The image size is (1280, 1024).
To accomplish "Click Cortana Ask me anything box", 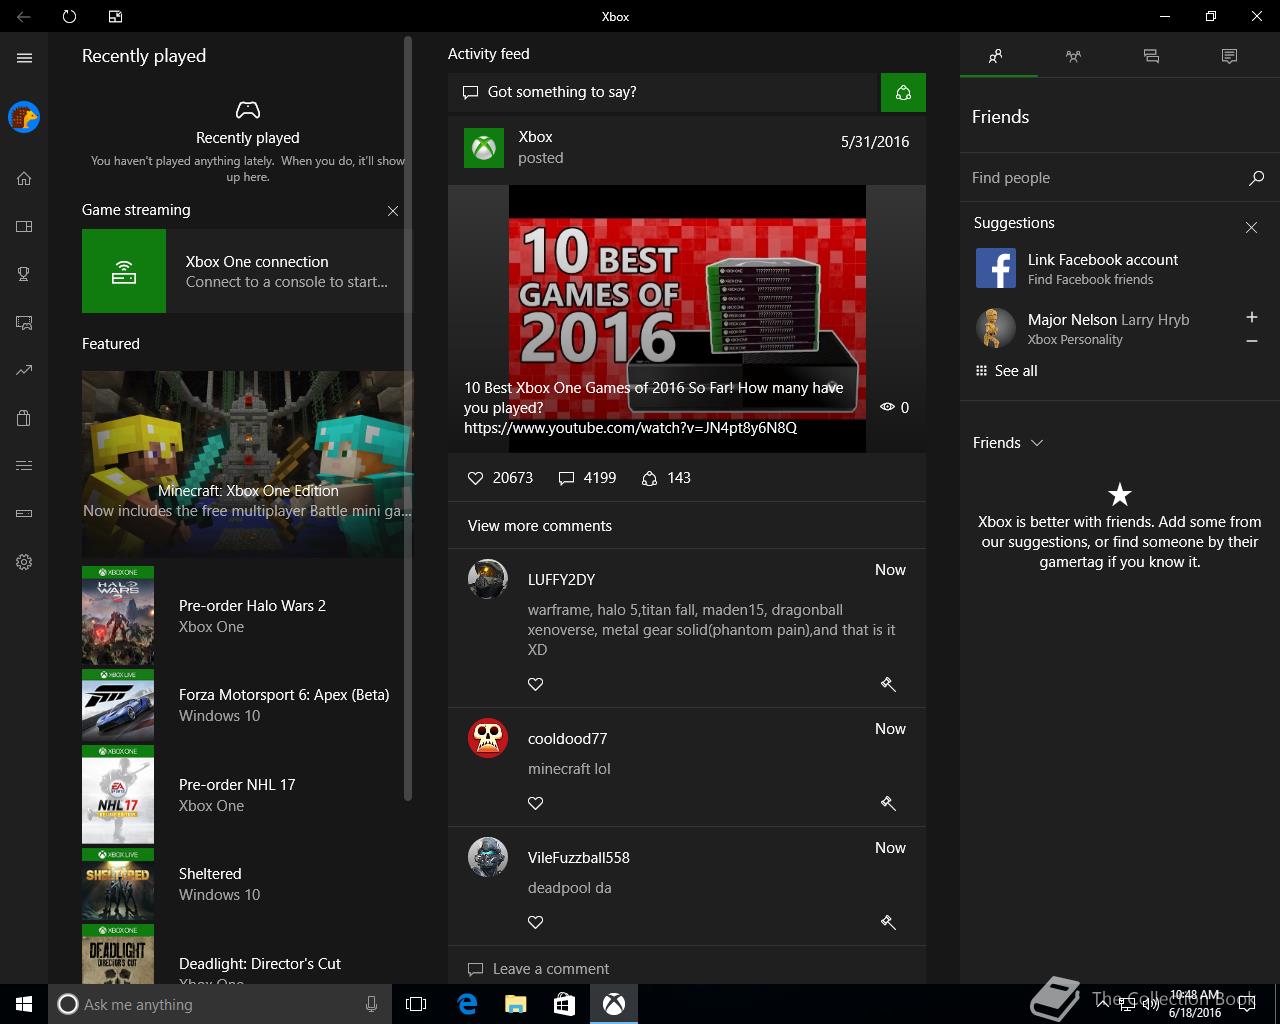I will [x=220, y=1004].
